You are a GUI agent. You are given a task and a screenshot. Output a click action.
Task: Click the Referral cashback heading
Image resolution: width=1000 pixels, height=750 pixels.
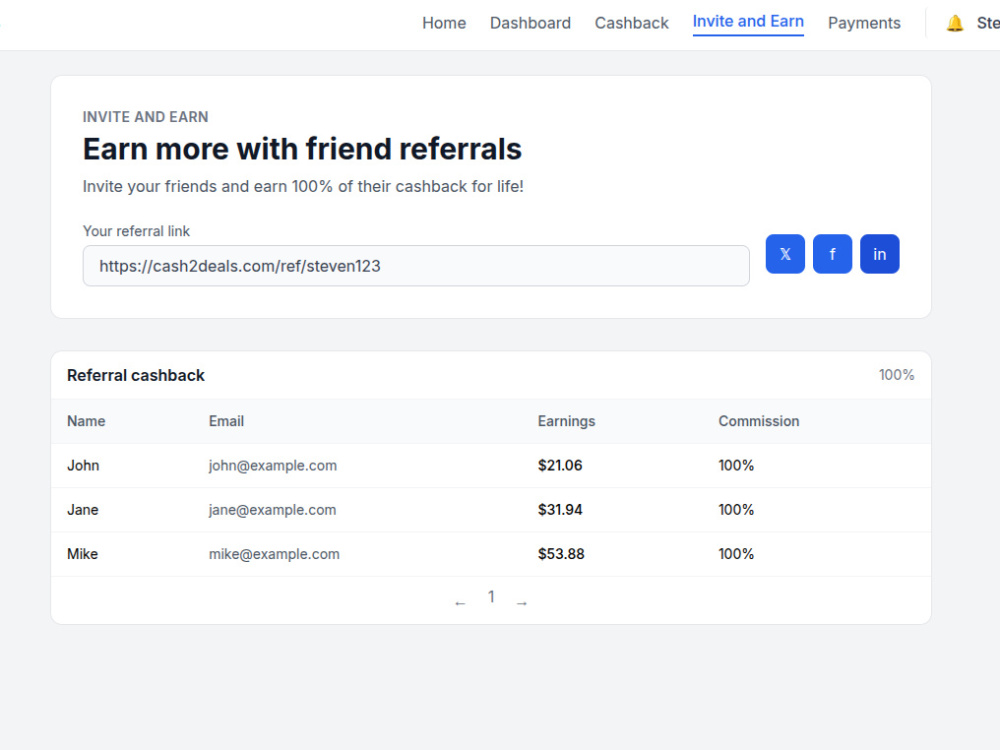pos(136,375)
